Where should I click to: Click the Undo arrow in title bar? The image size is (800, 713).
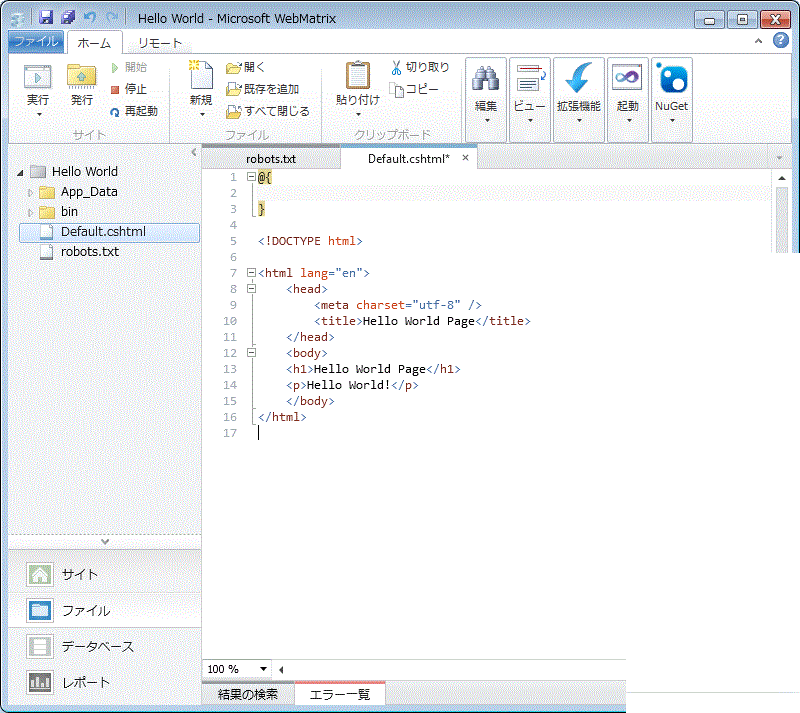[90, 17]
